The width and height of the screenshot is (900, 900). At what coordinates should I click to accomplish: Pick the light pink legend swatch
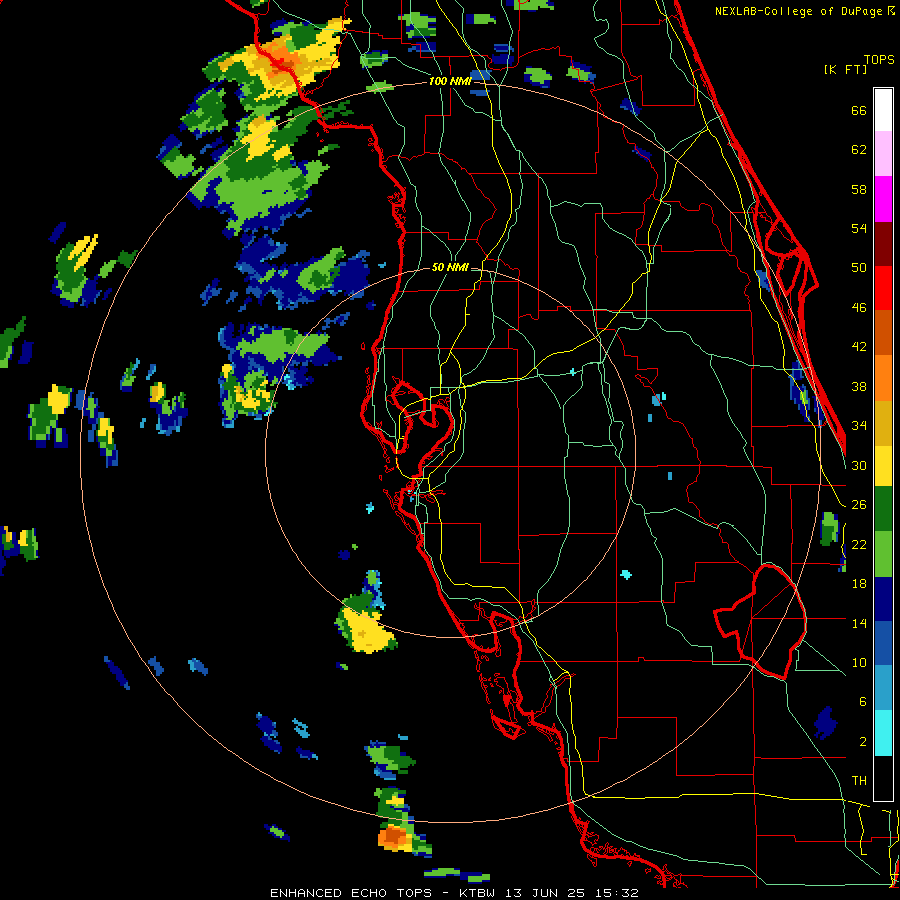[x=883, y=154]
